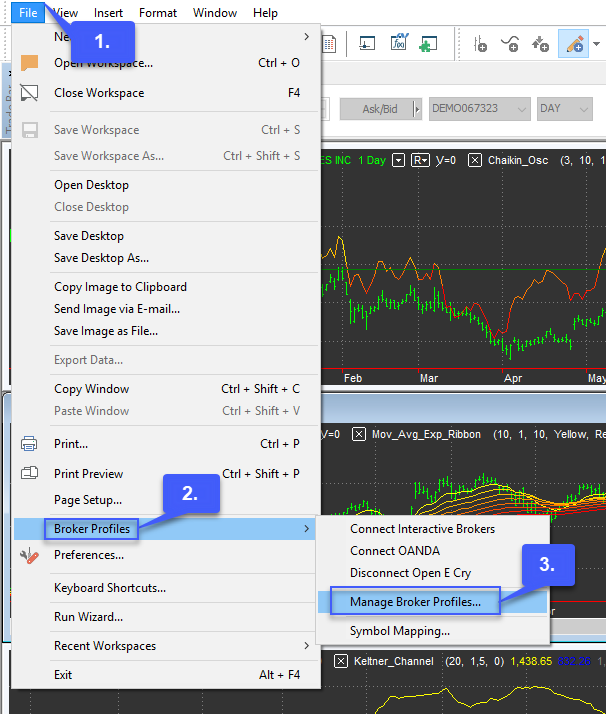This screenshot has width=606, height=714.
Task: Toggle Mov_Avg_Exp_Ribbon checkbox
Action: pos(358,435)
